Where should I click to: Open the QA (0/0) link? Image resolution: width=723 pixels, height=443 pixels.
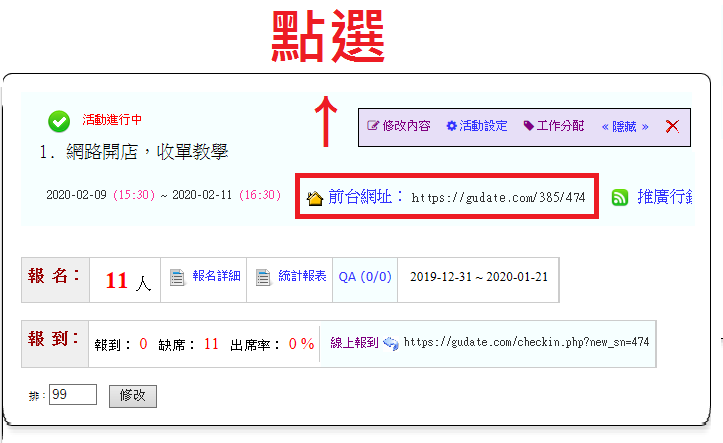365,276
